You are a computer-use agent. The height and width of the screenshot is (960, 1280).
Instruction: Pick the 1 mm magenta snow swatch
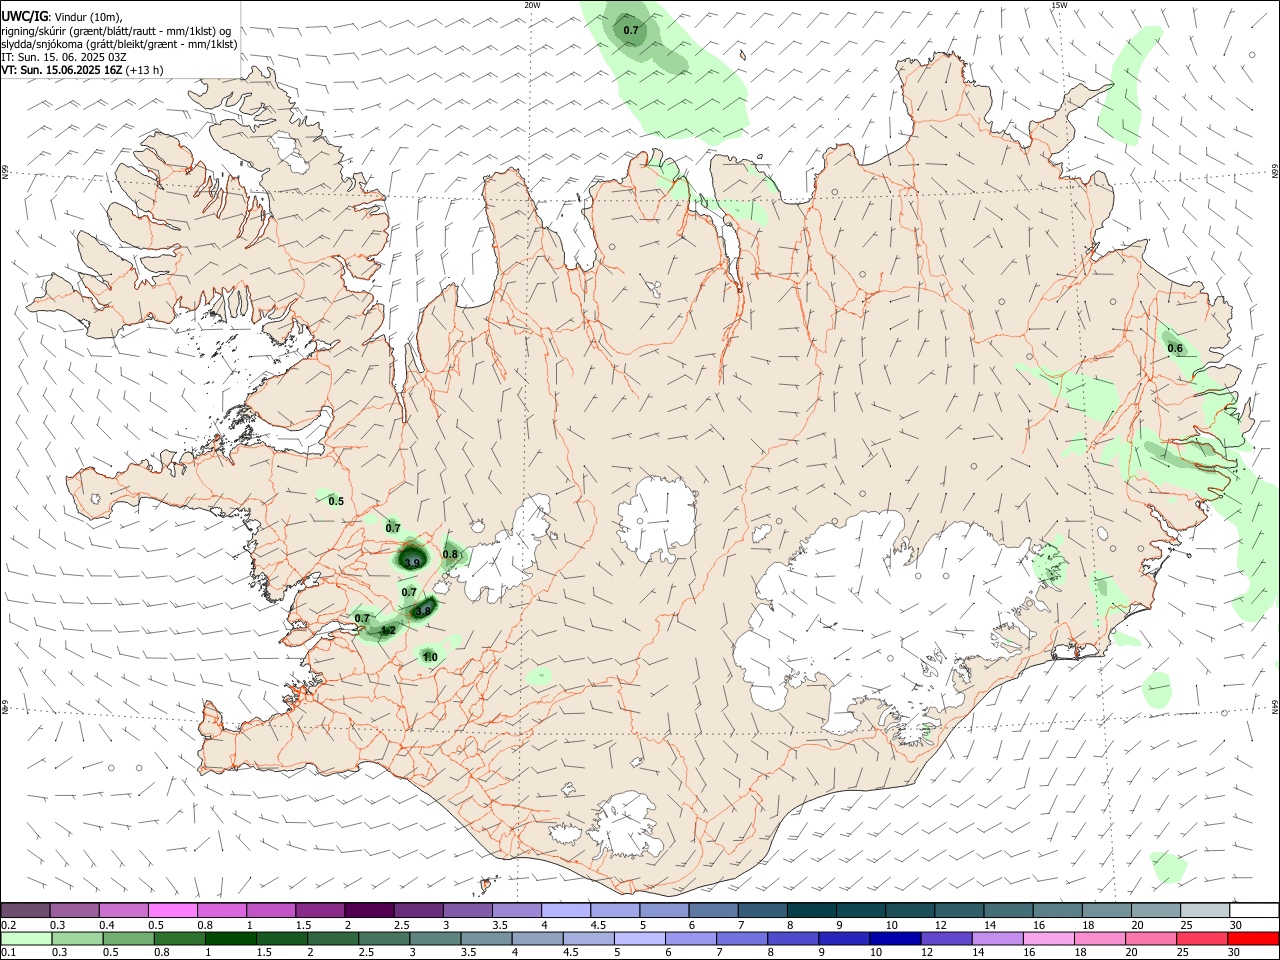click(x=270, y=911)
